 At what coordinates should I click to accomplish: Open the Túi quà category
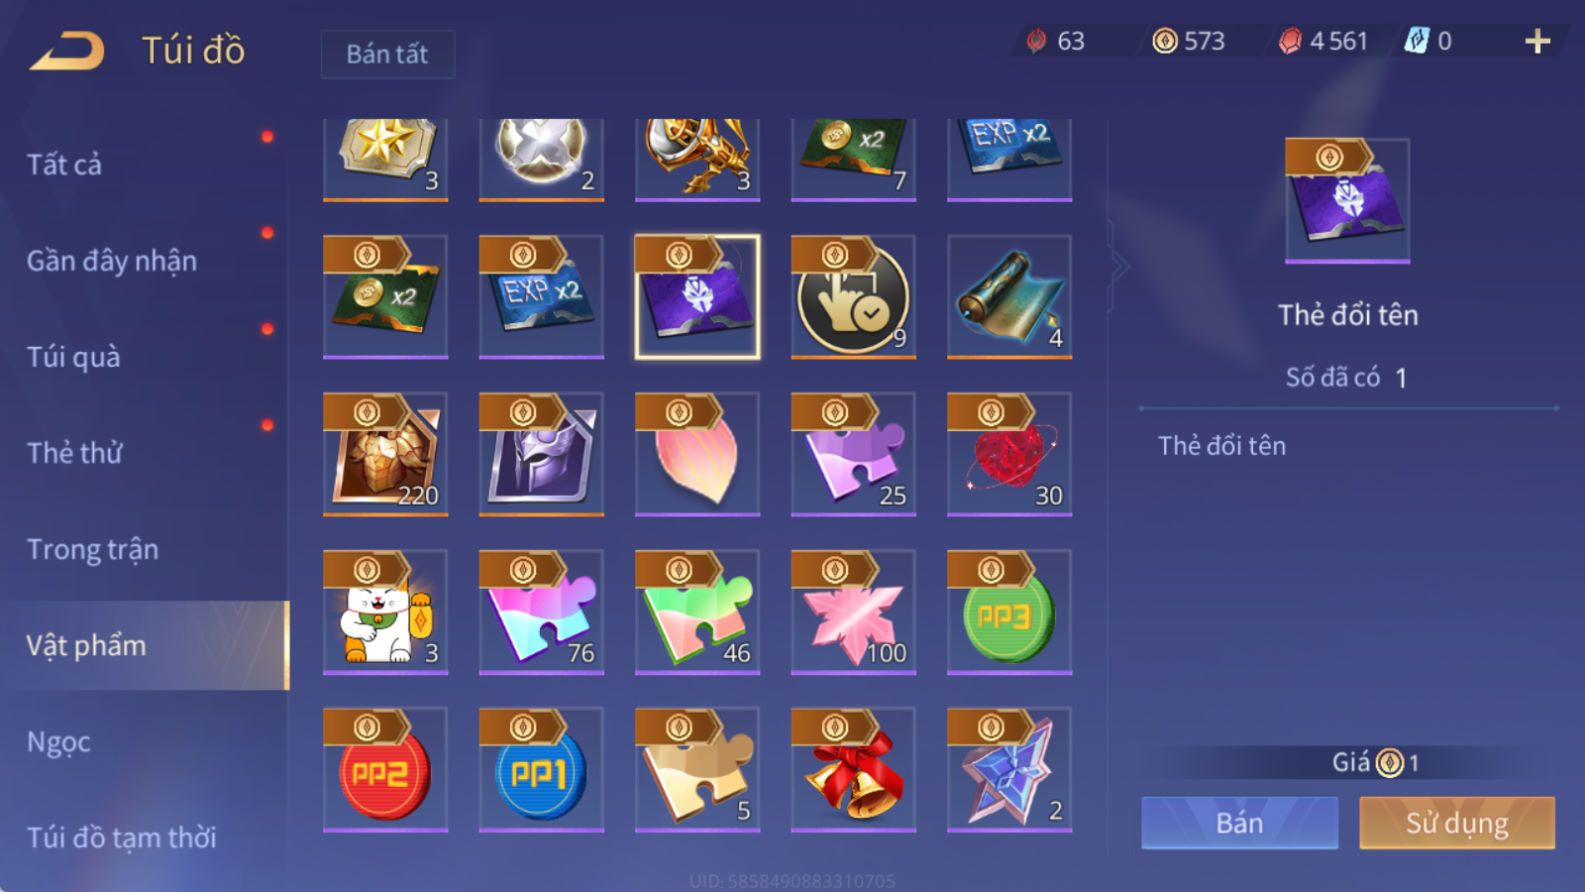click(x=73, y=357)
